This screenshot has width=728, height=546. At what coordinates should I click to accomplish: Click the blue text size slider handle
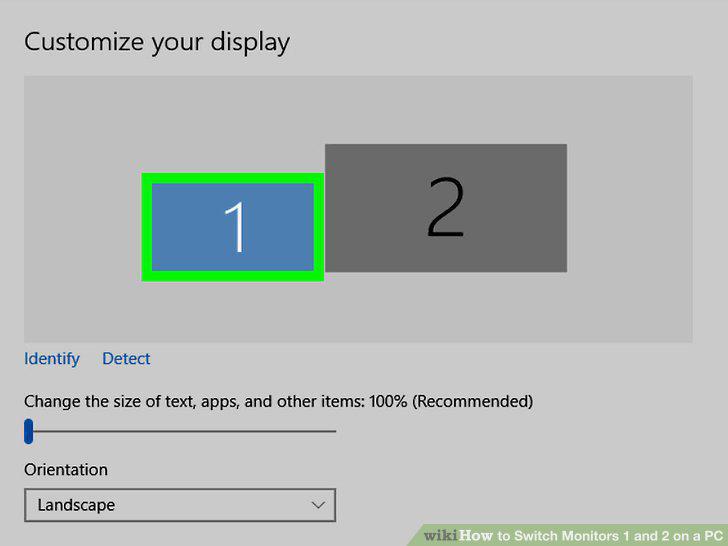pyautogui.click(x=29, y=431)
